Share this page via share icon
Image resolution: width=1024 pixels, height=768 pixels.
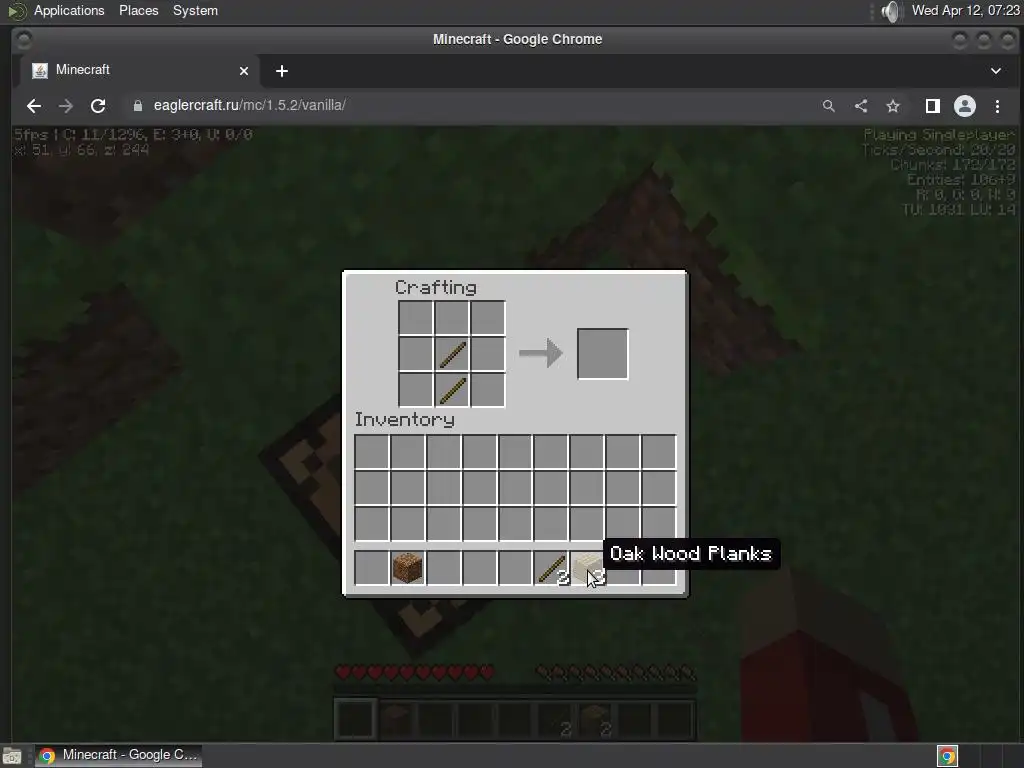tap(861, 106)
